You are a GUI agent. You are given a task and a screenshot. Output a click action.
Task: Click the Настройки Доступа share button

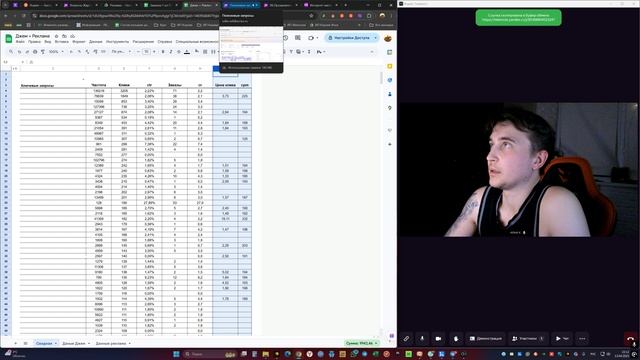click(x=349, y=38)
